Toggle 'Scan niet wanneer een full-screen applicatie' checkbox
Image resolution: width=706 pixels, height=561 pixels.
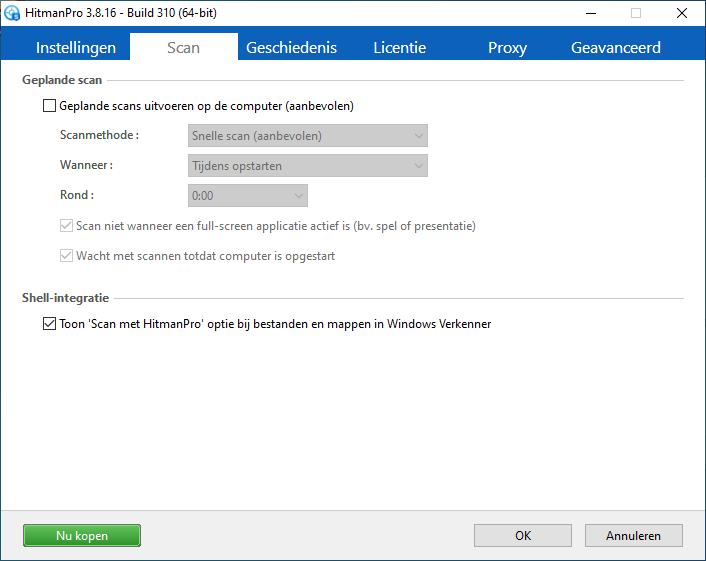tap(66, 226)
